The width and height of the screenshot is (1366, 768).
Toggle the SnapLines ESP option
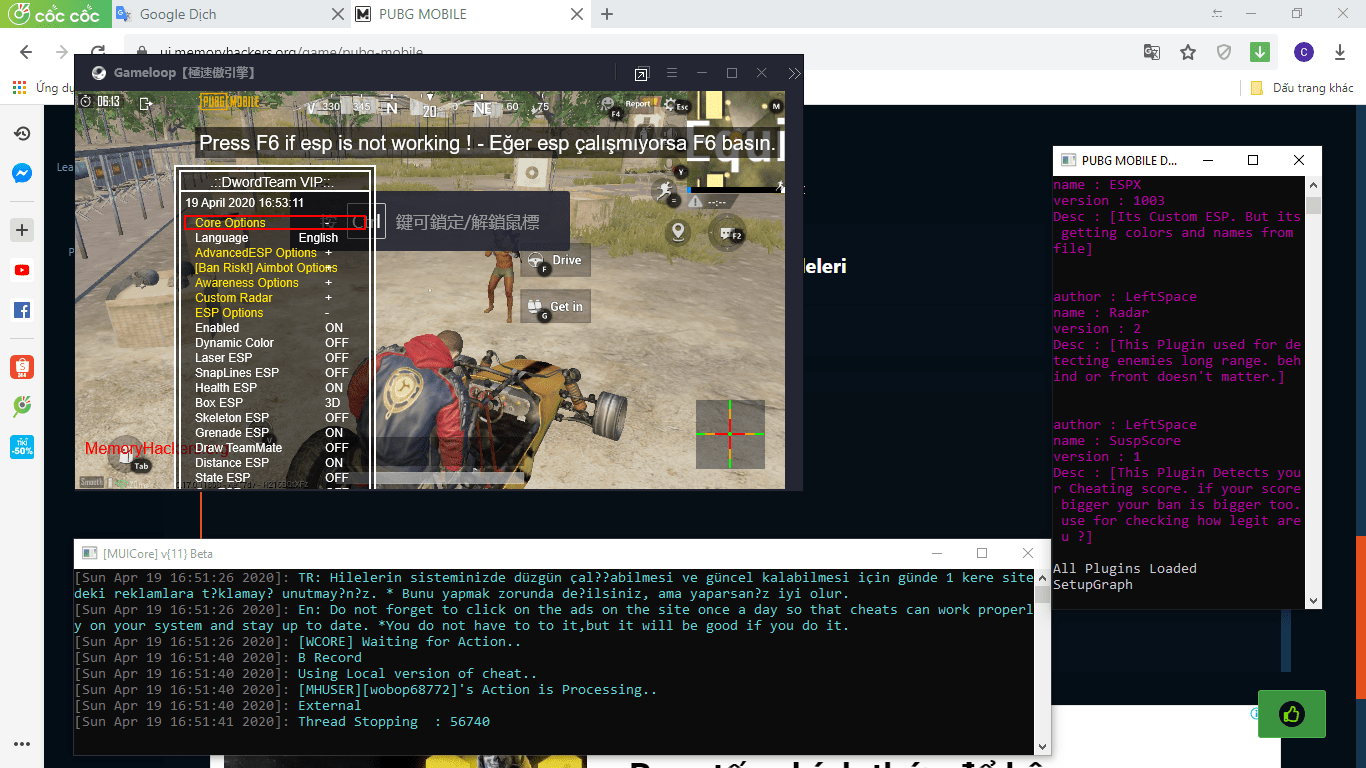270,373
